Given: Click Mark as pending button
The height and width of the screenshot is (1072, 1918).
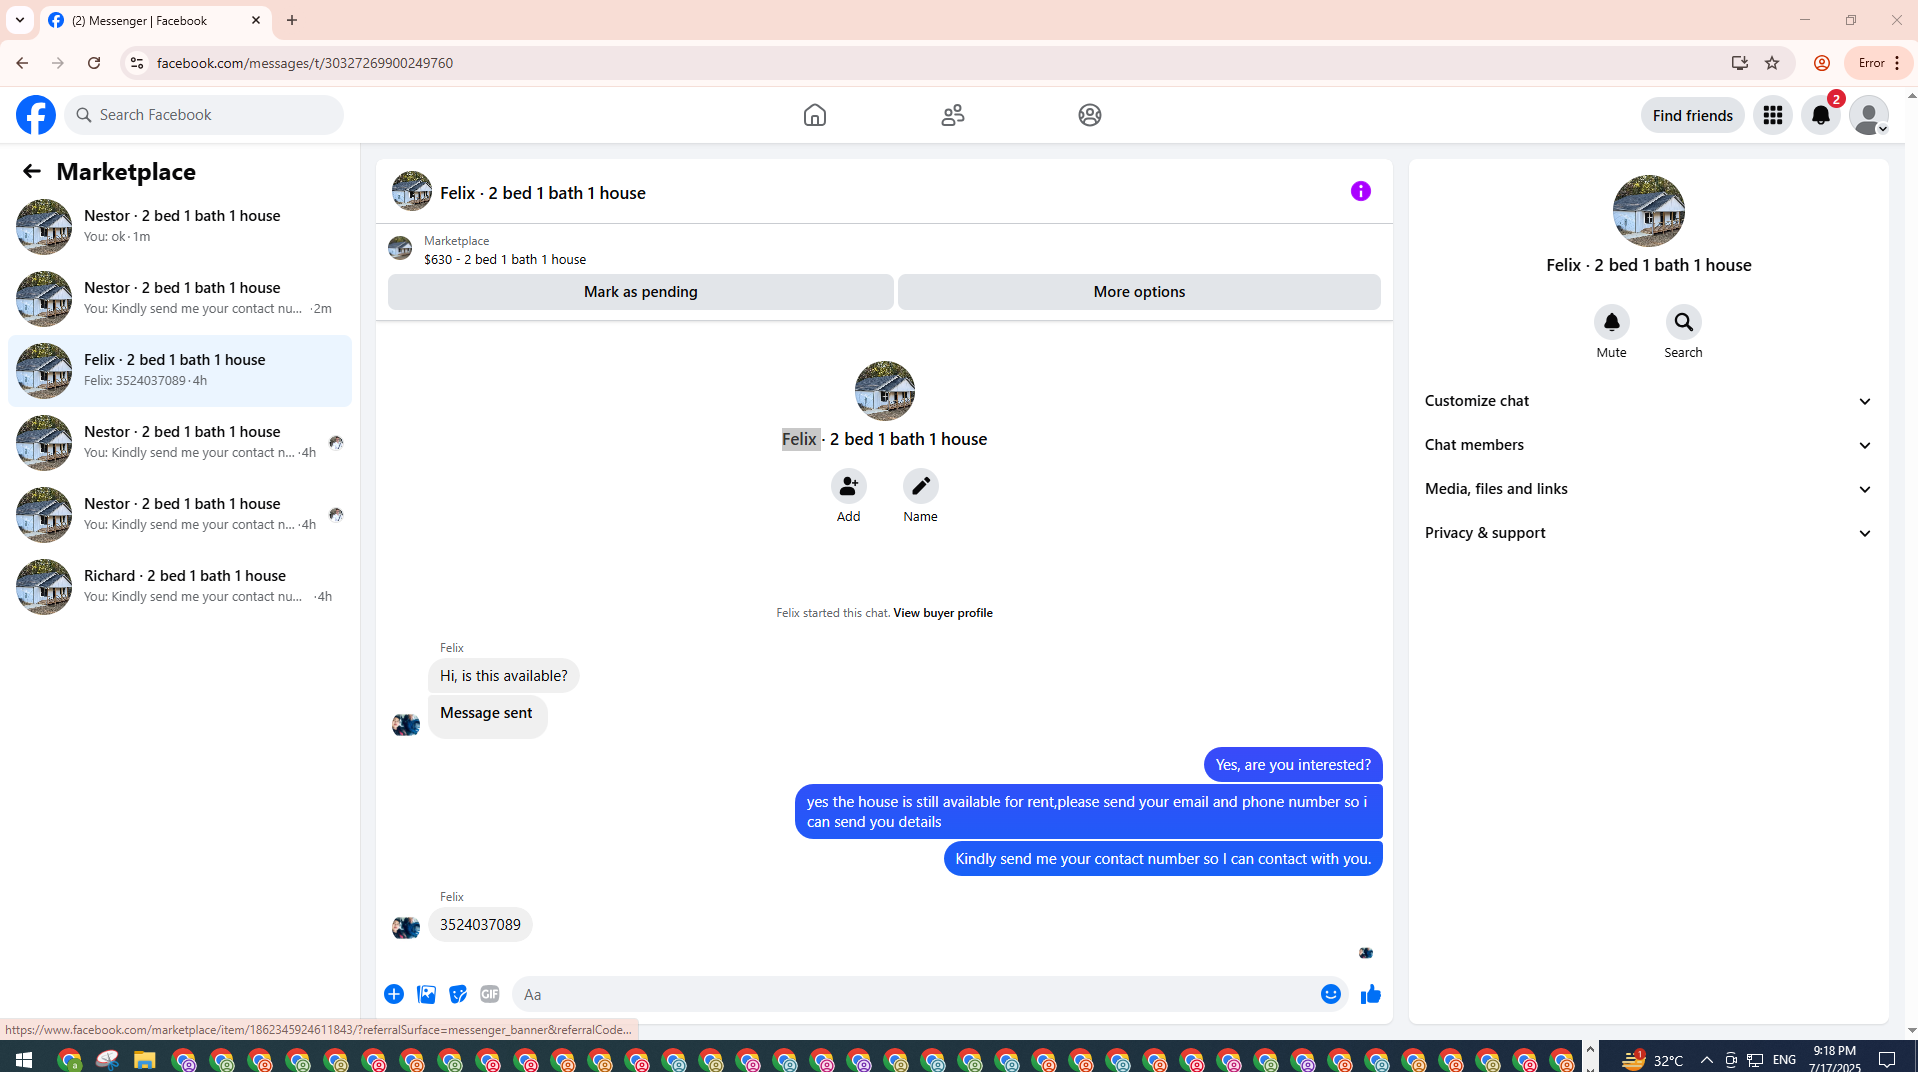Looking at the screenshot, I should tap(641, 292).
